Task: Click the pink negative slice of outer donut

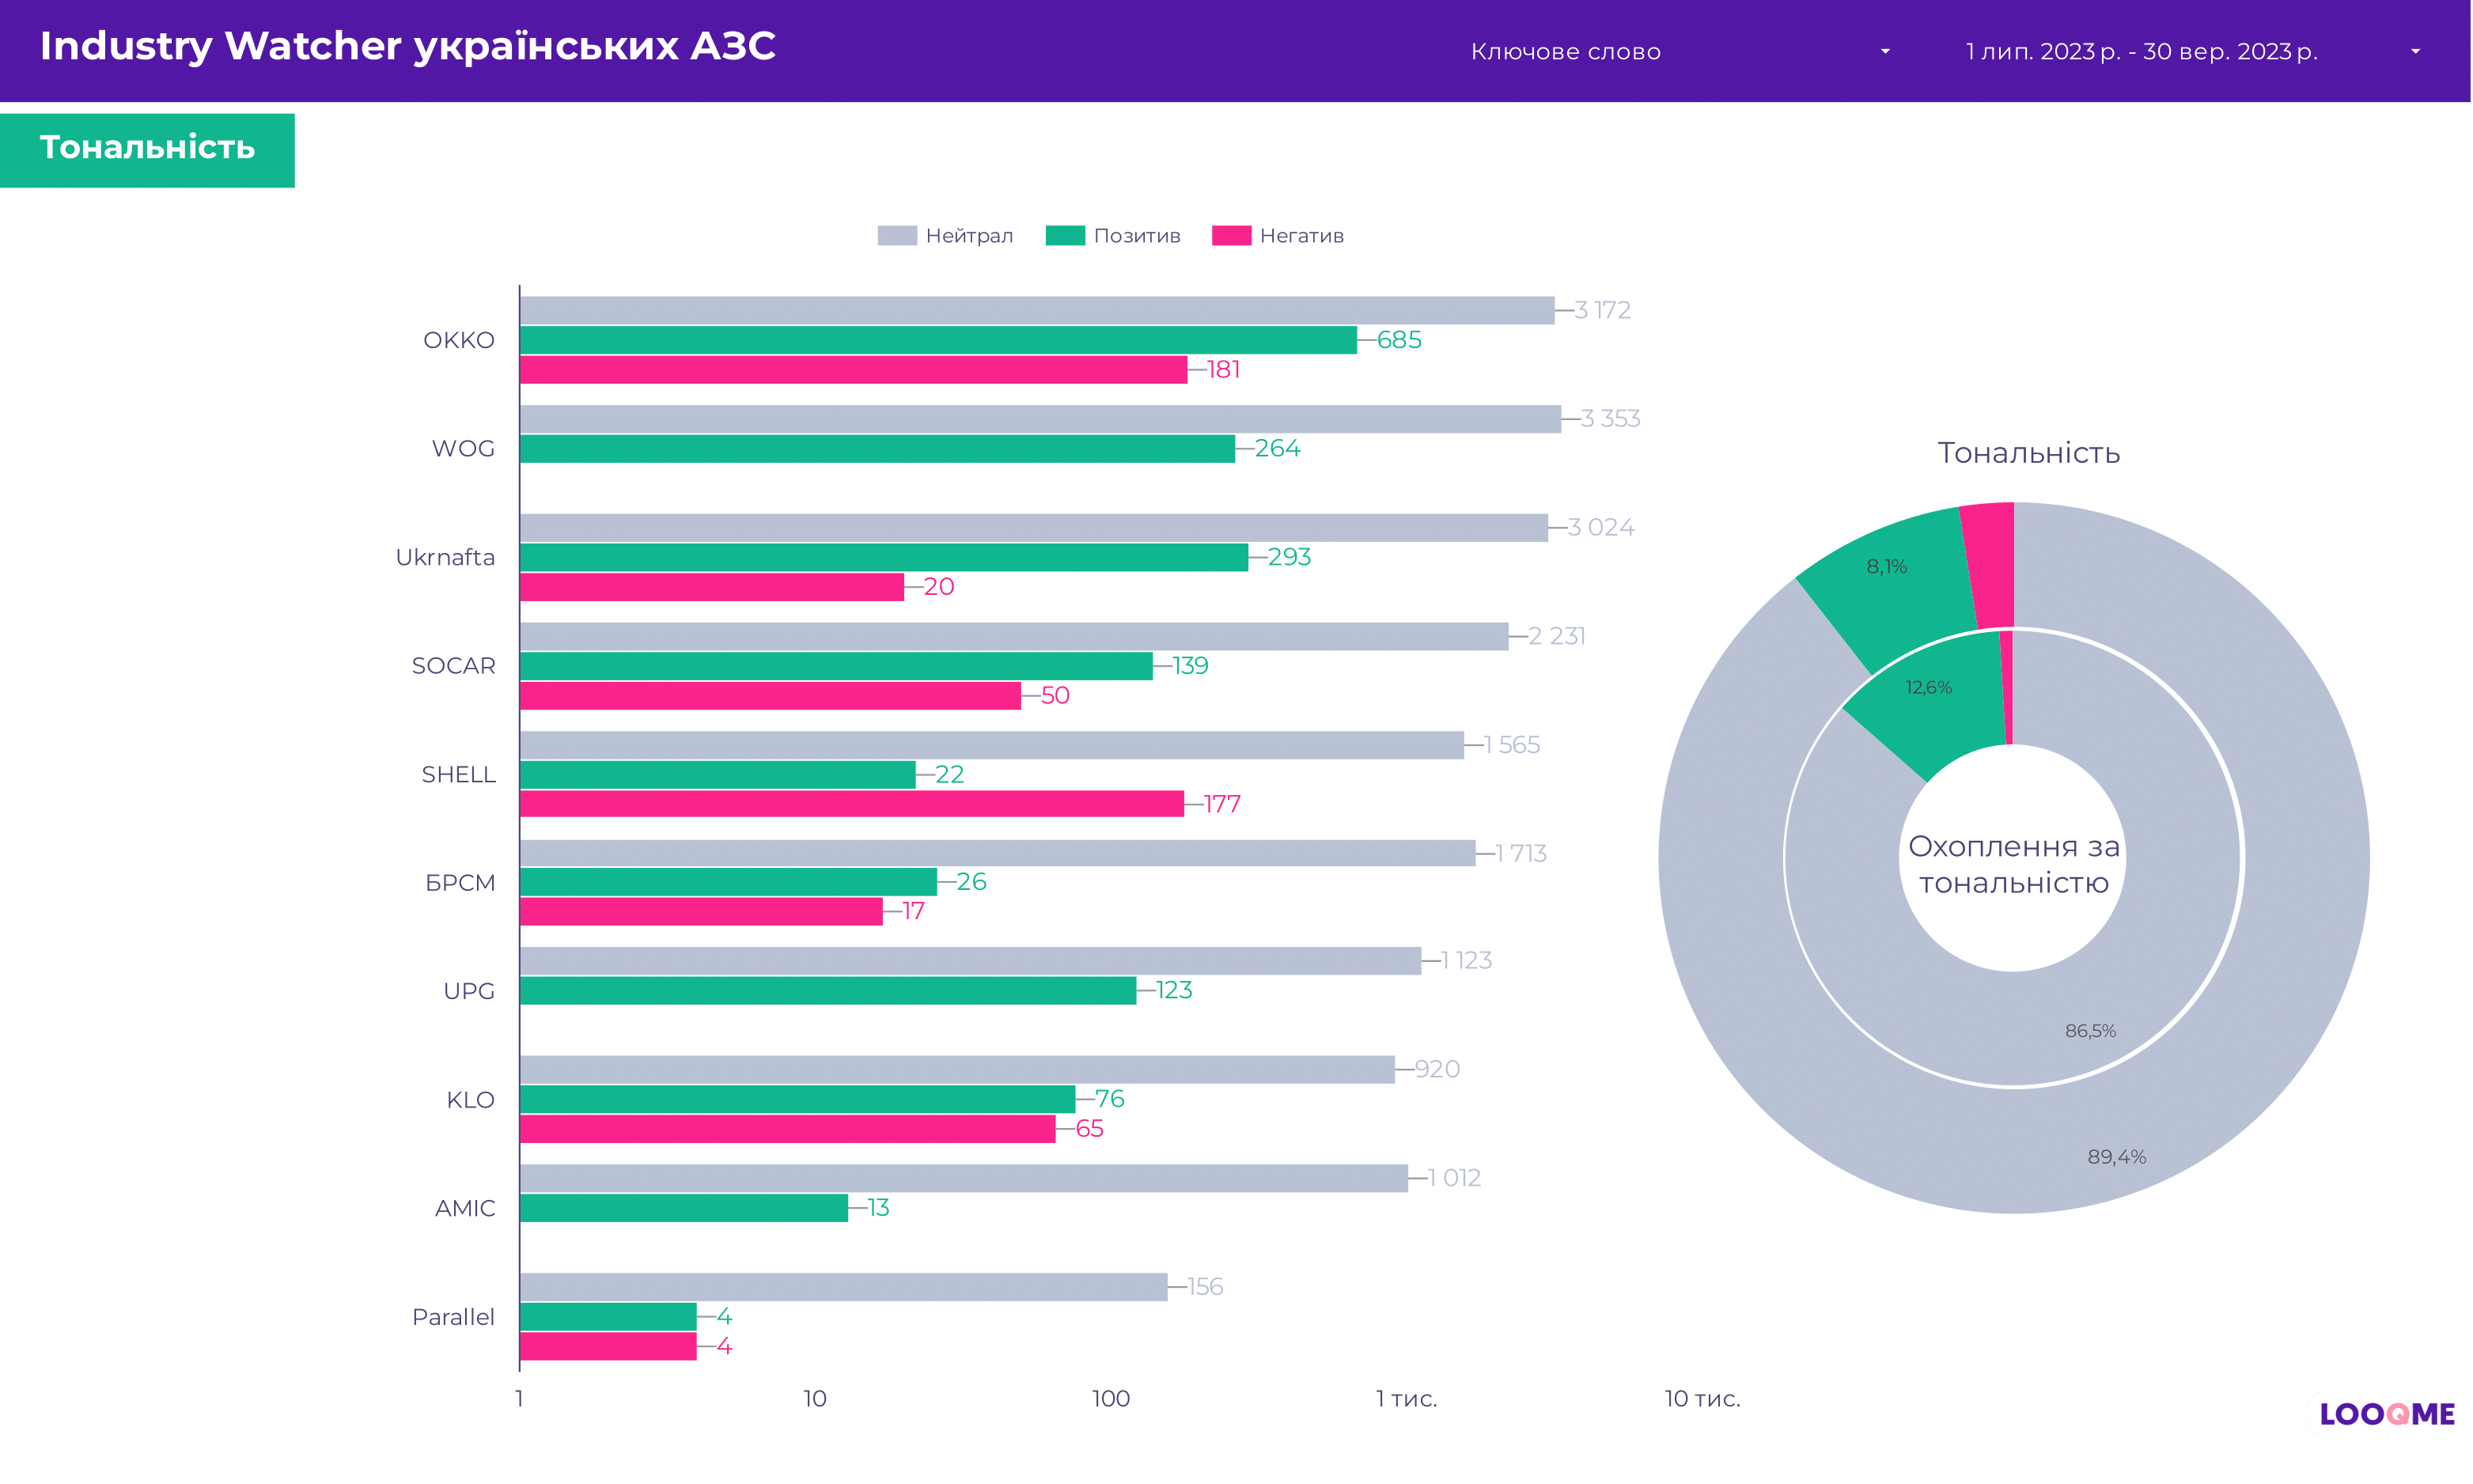Action: [x=1992, y=565]
